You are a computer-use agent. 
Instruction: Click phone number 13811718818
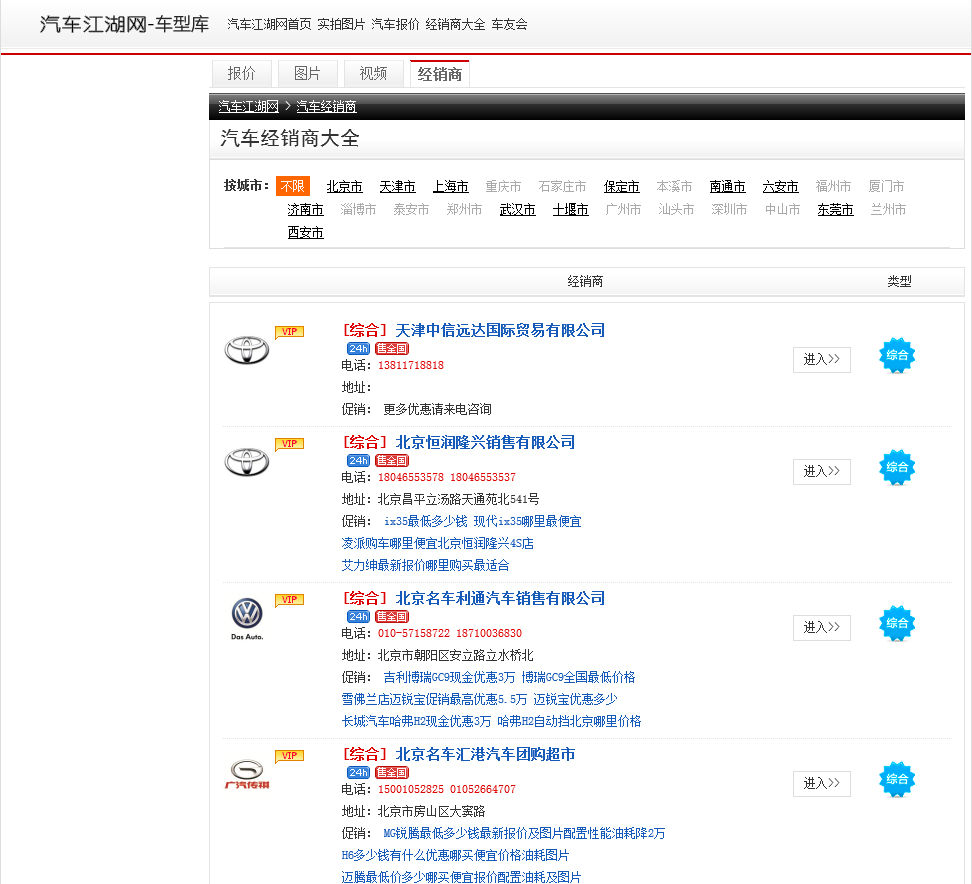411,366
